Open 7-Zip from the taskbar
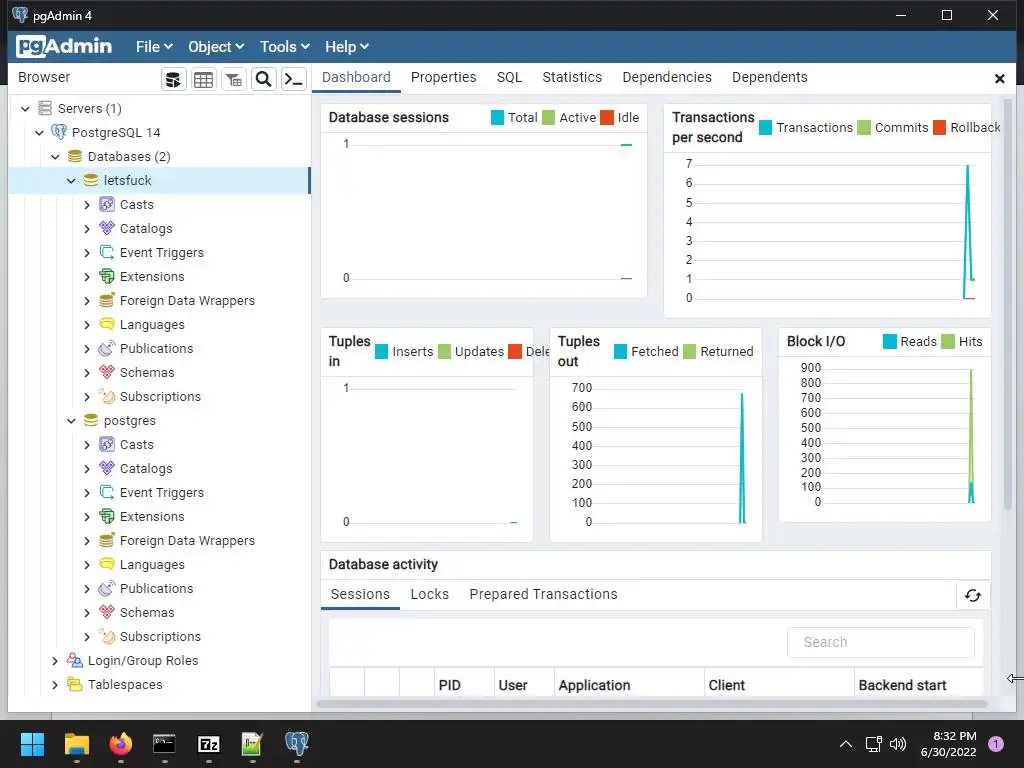Screen dimensions: 1024x768 (208, 744)
